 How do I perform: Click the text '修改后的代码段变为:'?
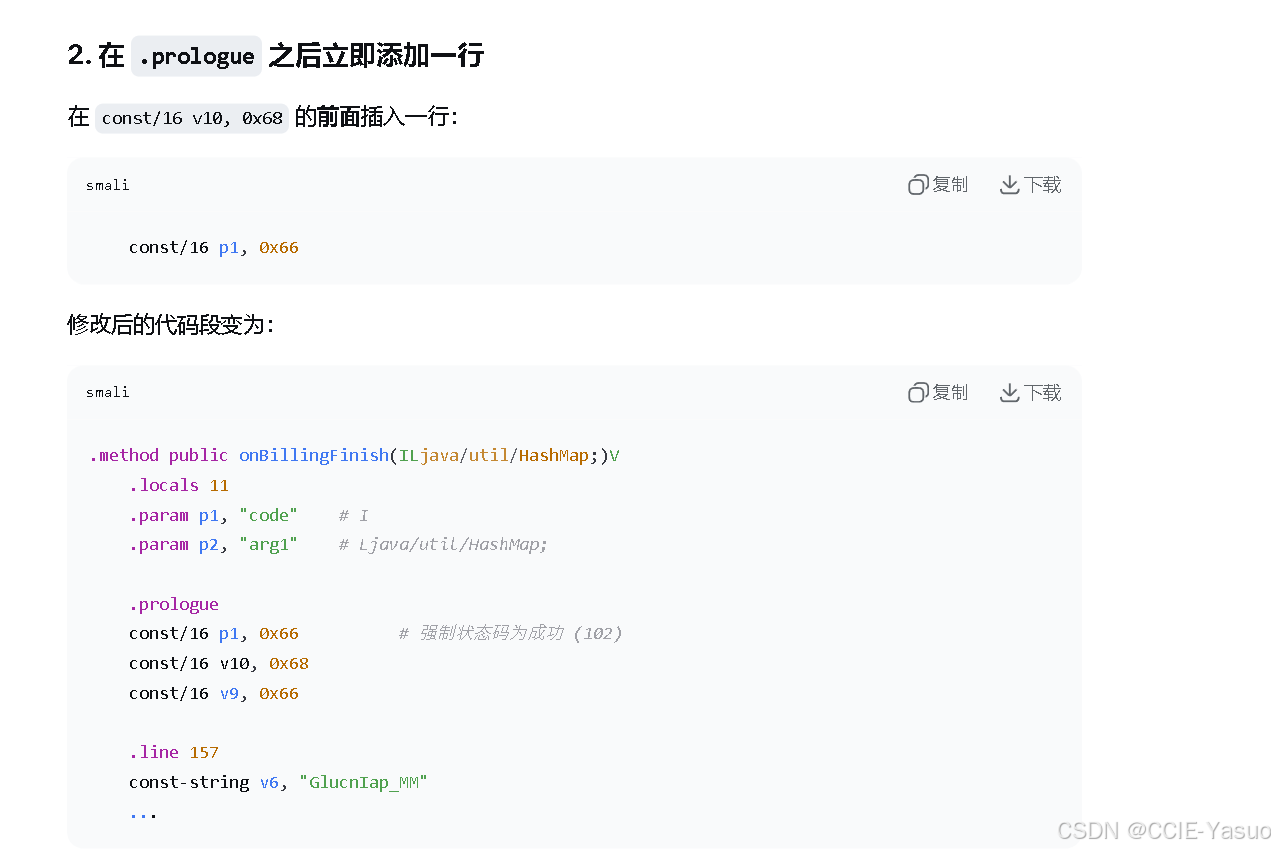[x=171, y=325]
